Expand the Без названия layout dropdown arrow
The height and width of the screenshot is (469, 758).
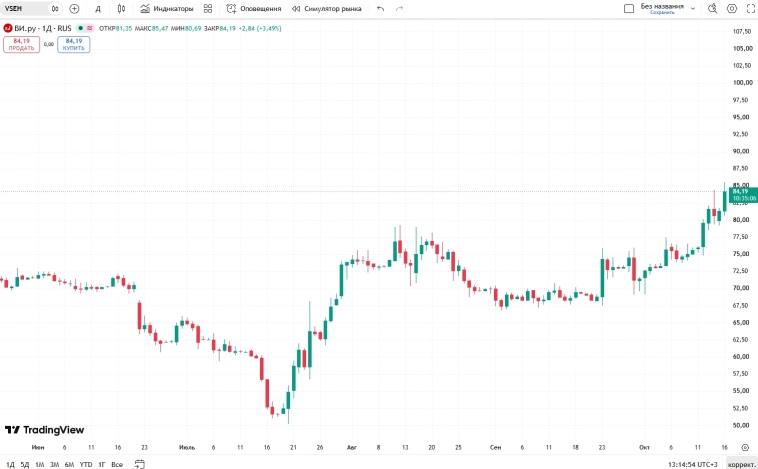693,8
